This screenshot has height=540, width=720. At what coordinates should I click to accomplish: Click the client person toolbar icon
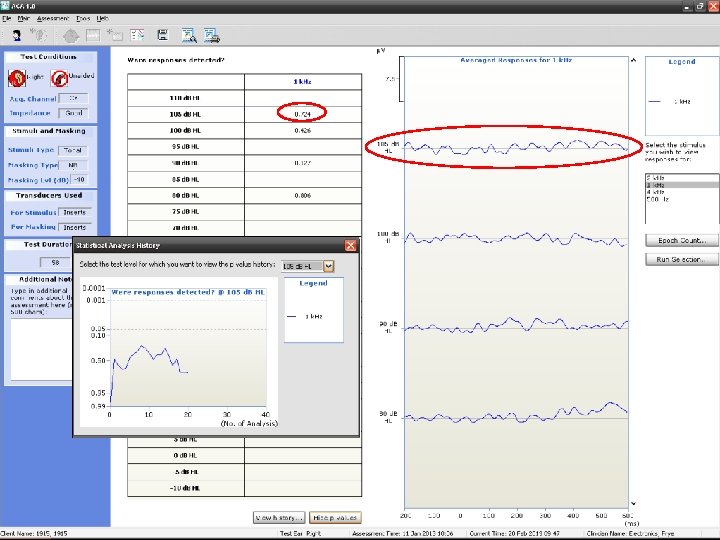coord(17,35)
